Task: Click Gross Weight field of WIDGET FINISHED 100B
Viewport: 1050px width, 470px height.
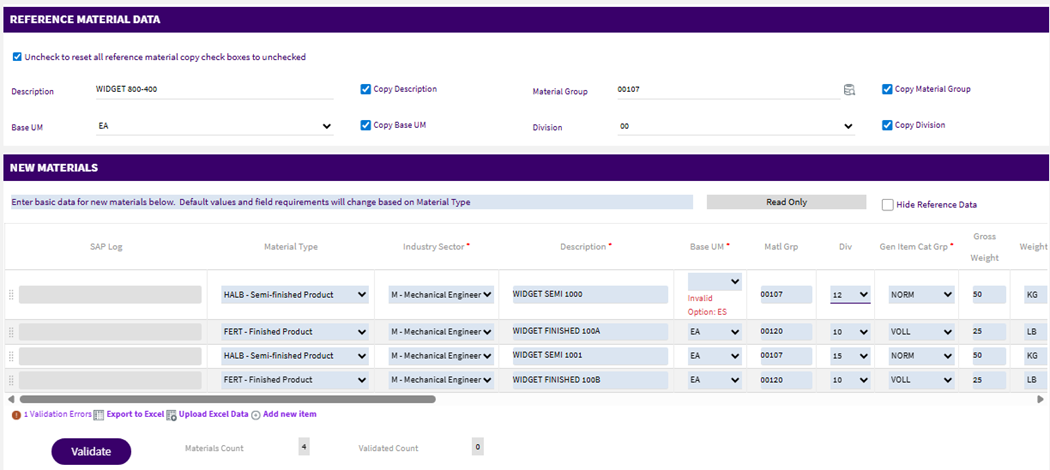Action: [988, 380]
